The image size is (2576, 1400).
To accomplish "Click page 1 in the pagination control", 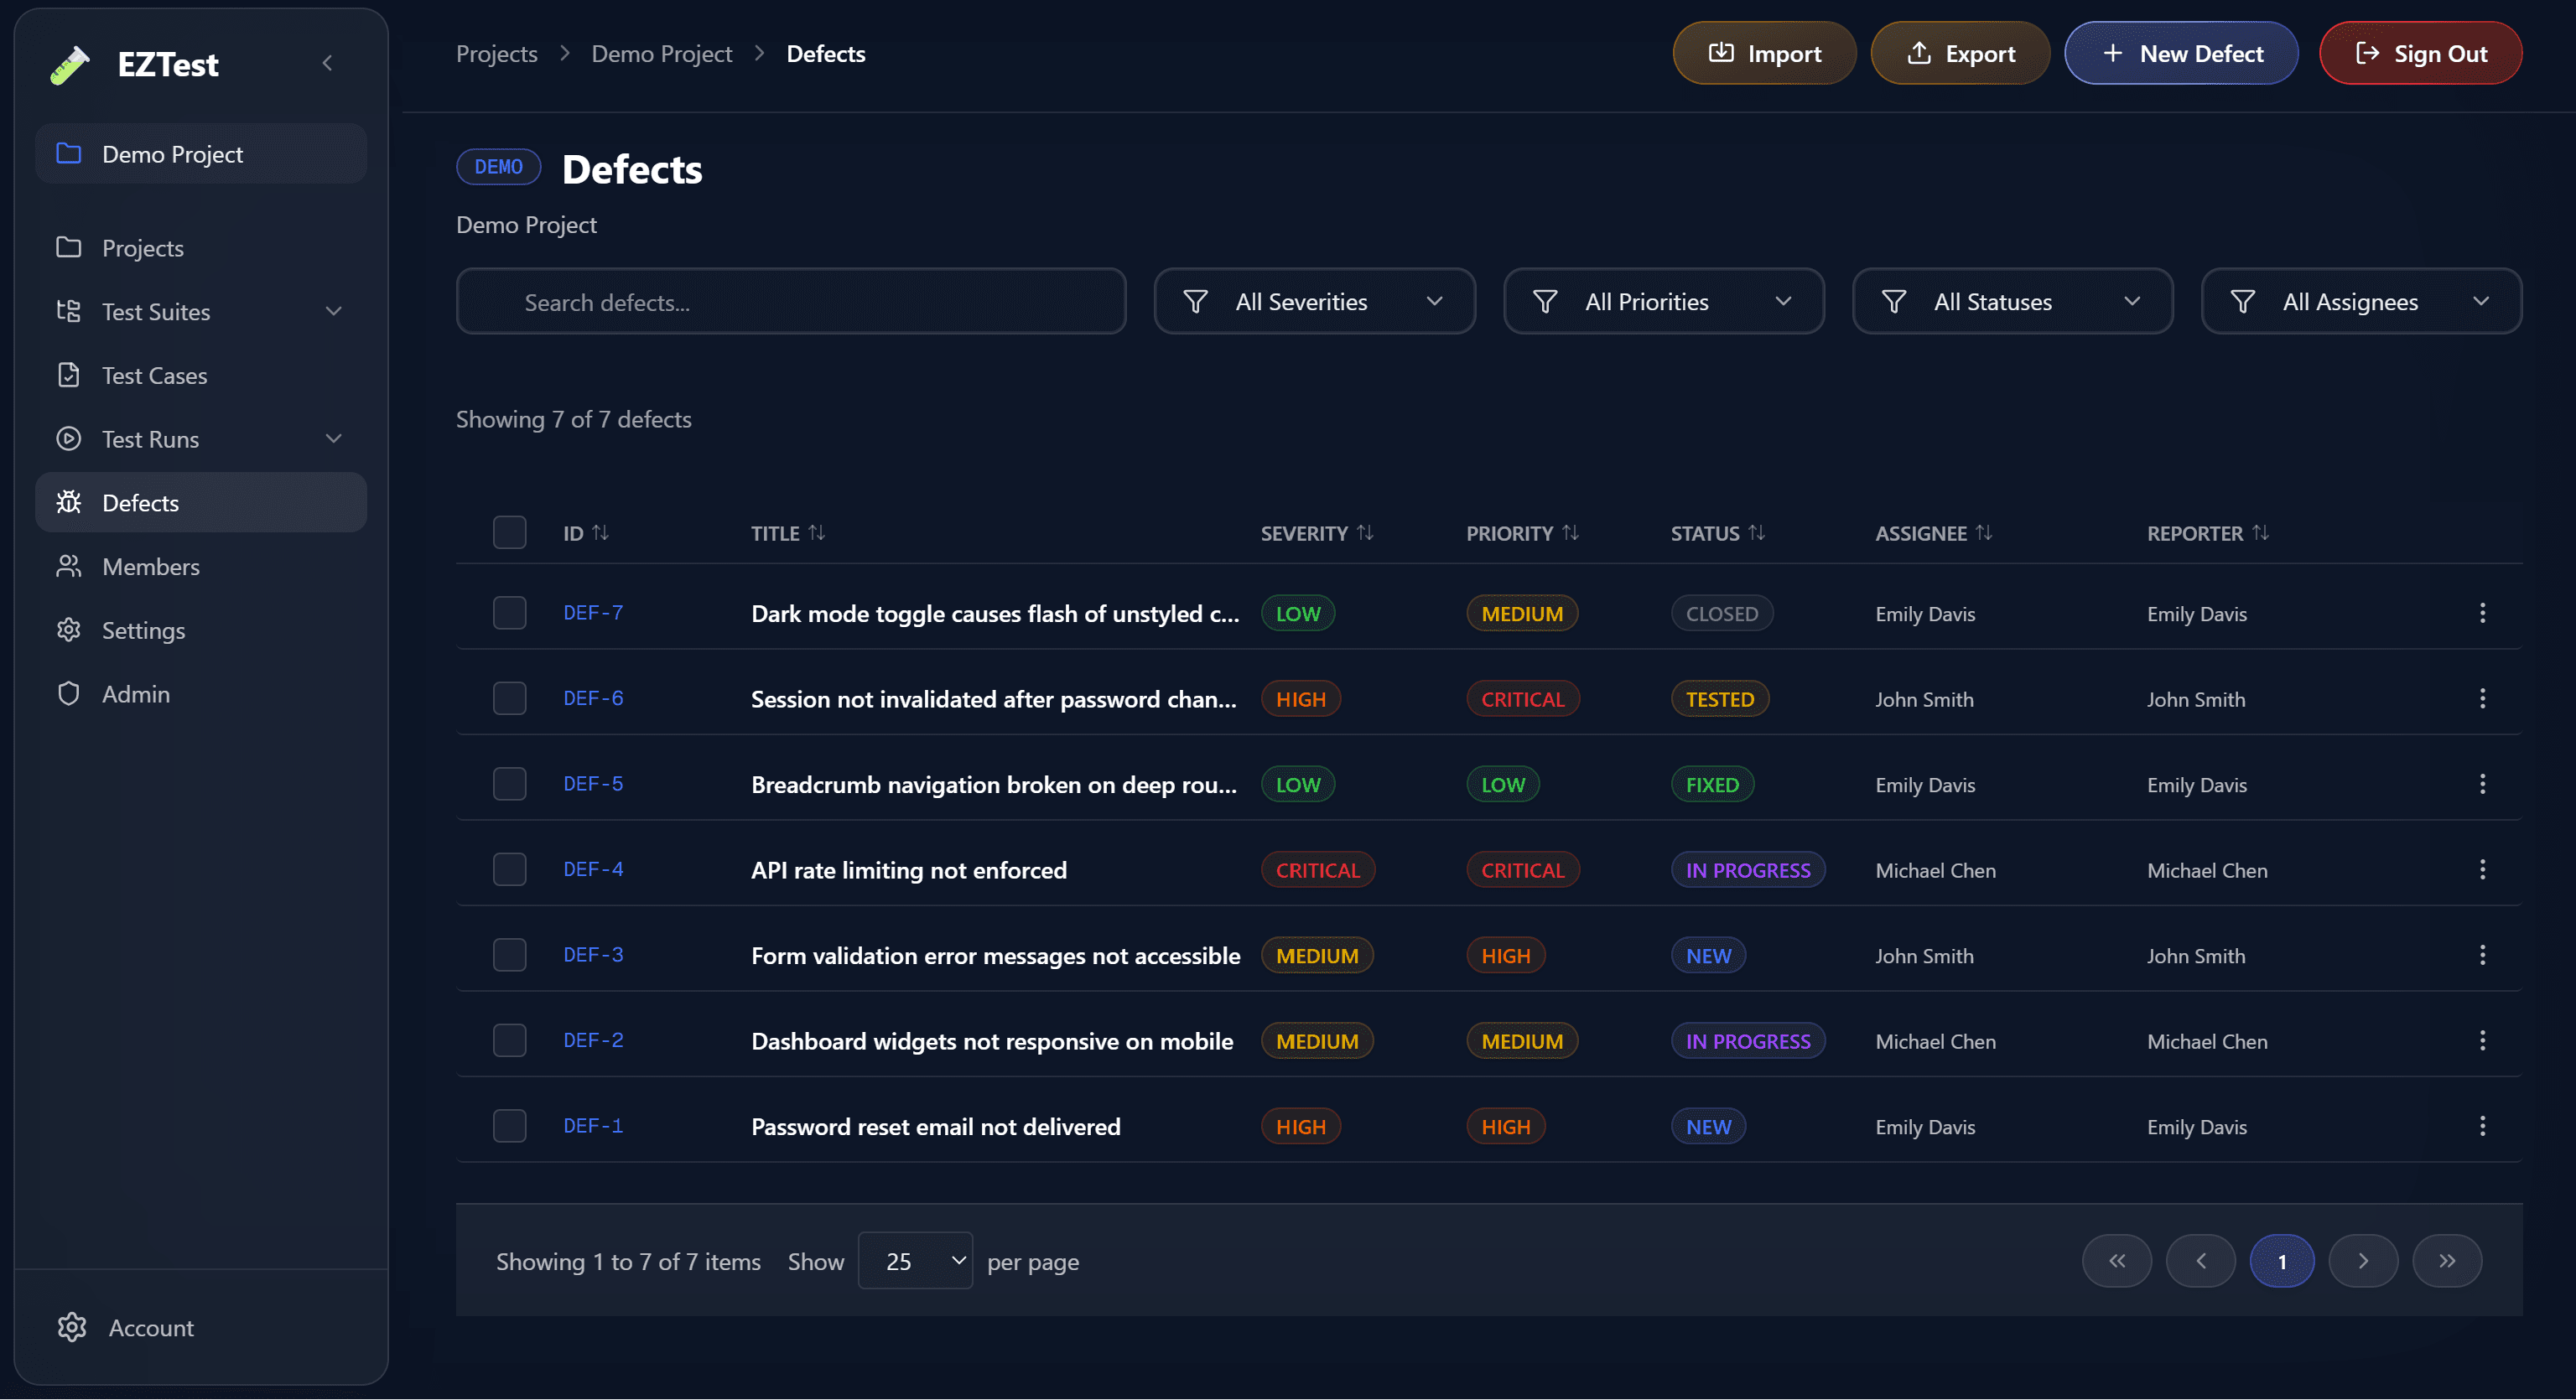I will click(2282, 1260).
